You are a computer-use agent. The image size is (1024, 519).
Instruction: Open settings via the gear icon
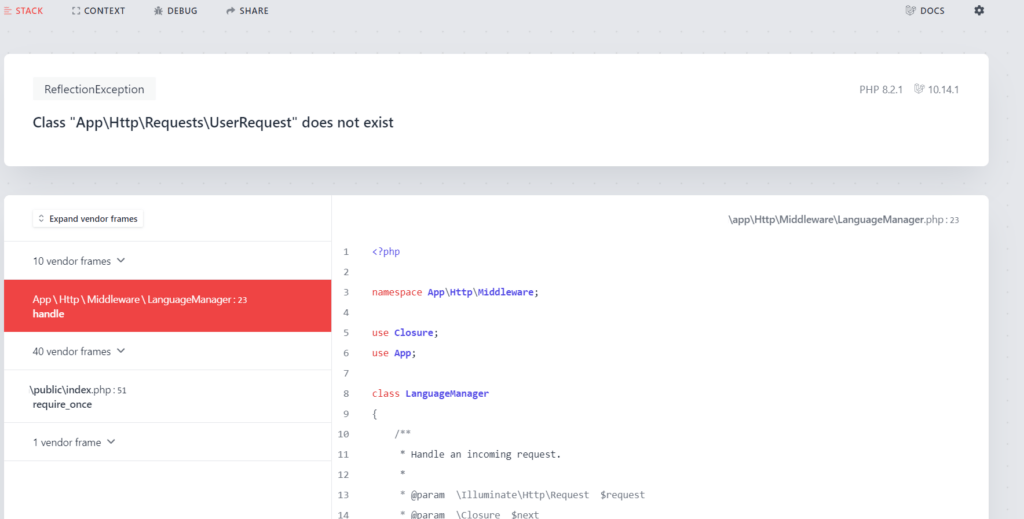point(979,11)
